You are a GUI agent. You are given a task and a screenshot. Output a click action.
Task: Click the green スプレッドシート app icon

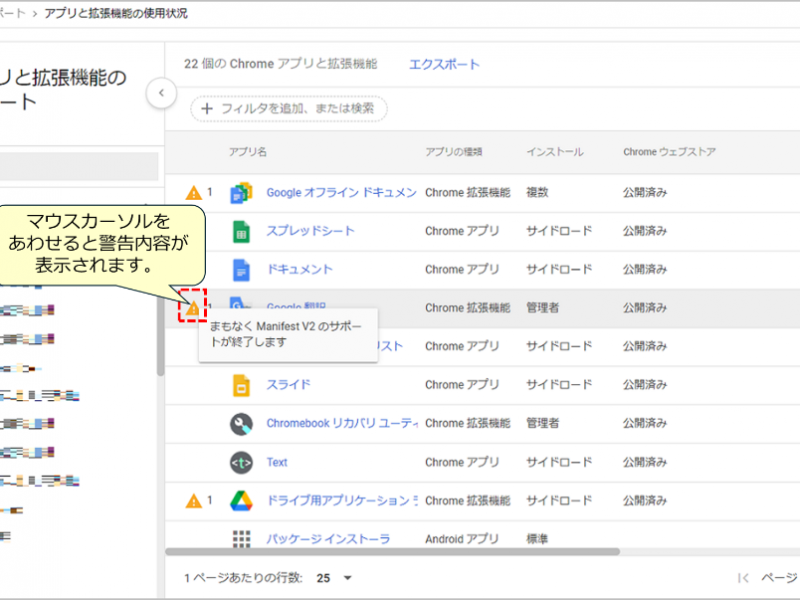pyautogui.click(x=241, y=231)
